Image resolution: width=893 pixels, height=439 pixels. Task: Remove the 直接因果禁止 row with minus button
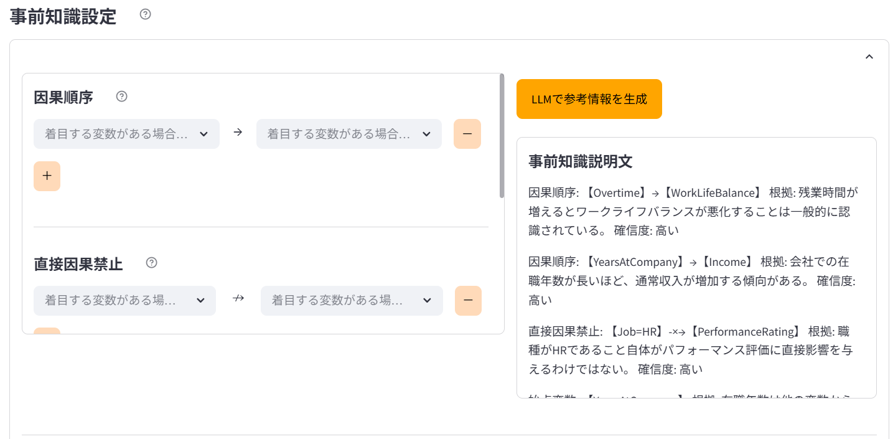(468, 301)
